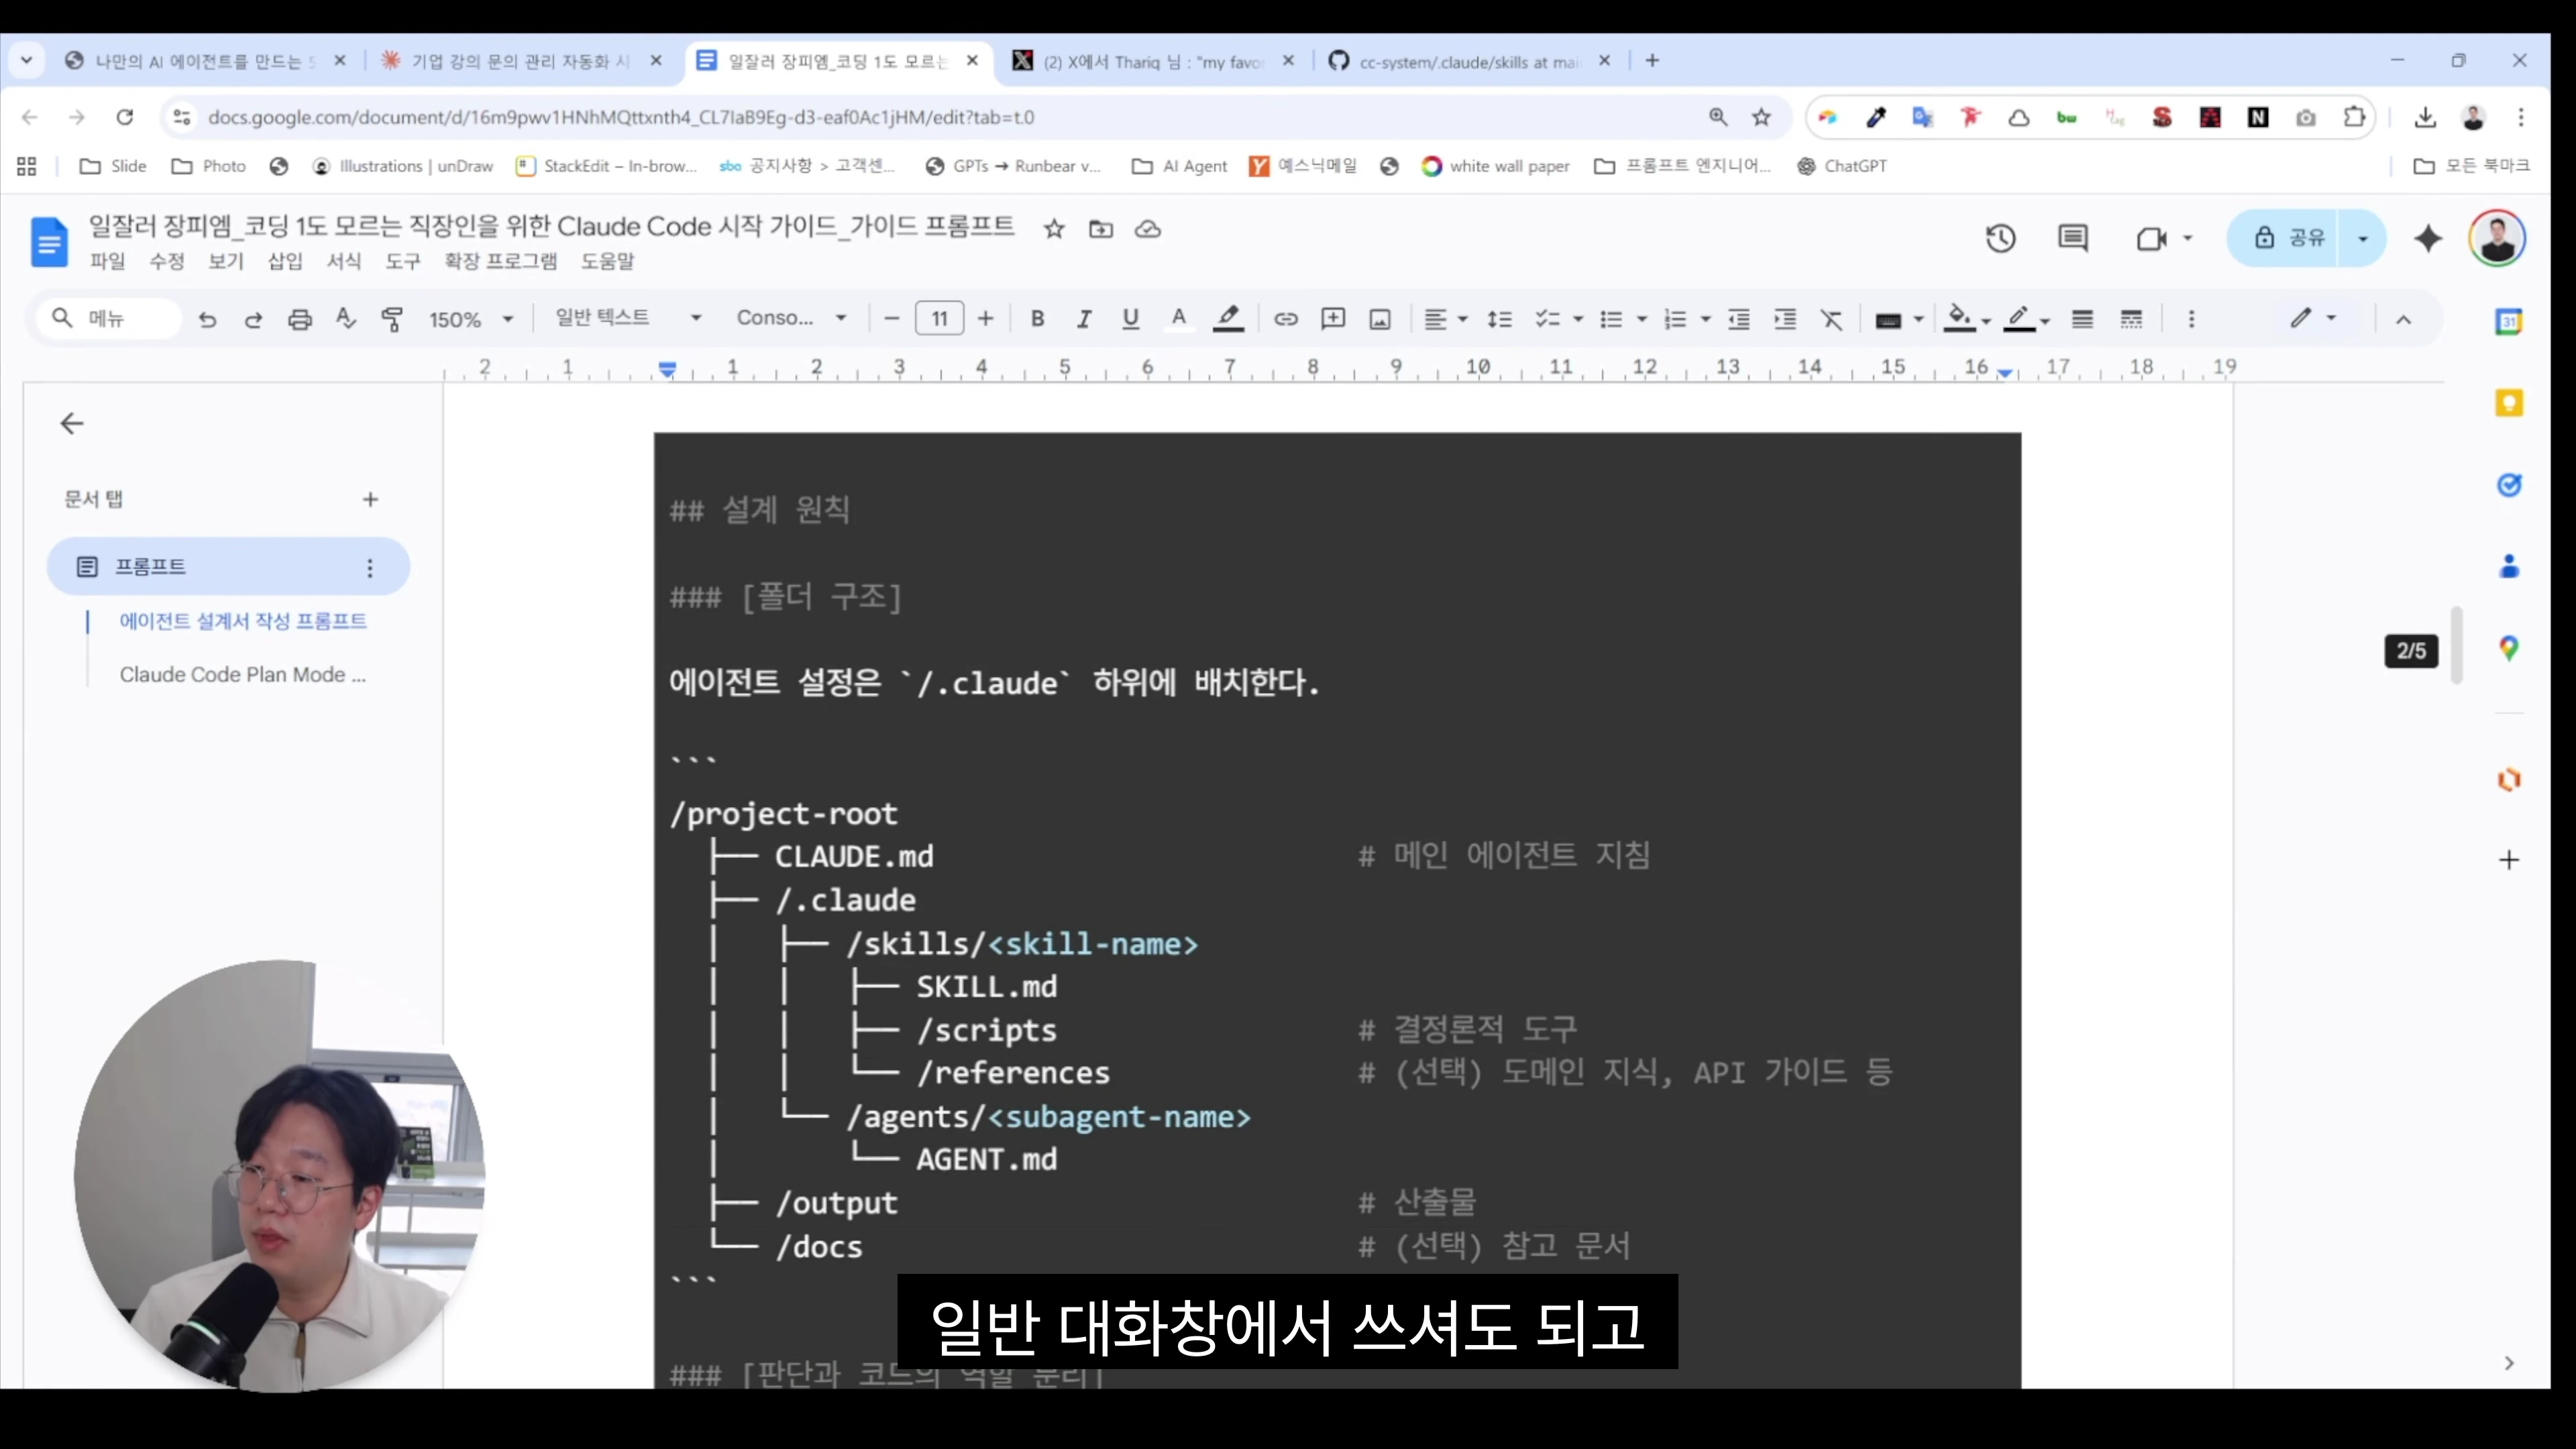Increase font size plus button
Viewport: 2576px width, 1449px height.
pyautogui.click(x=986, y=319)
